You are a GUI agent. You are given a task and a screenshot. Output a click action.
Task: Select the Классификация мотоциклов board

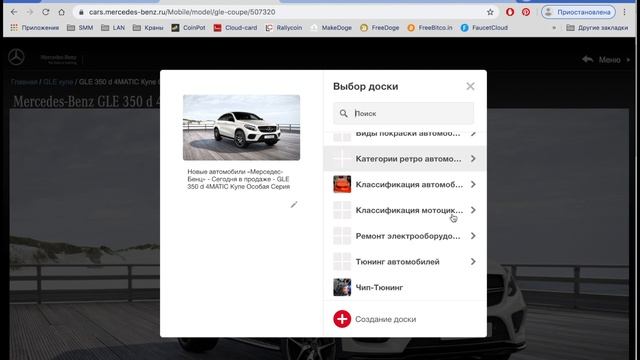[404, 210]
